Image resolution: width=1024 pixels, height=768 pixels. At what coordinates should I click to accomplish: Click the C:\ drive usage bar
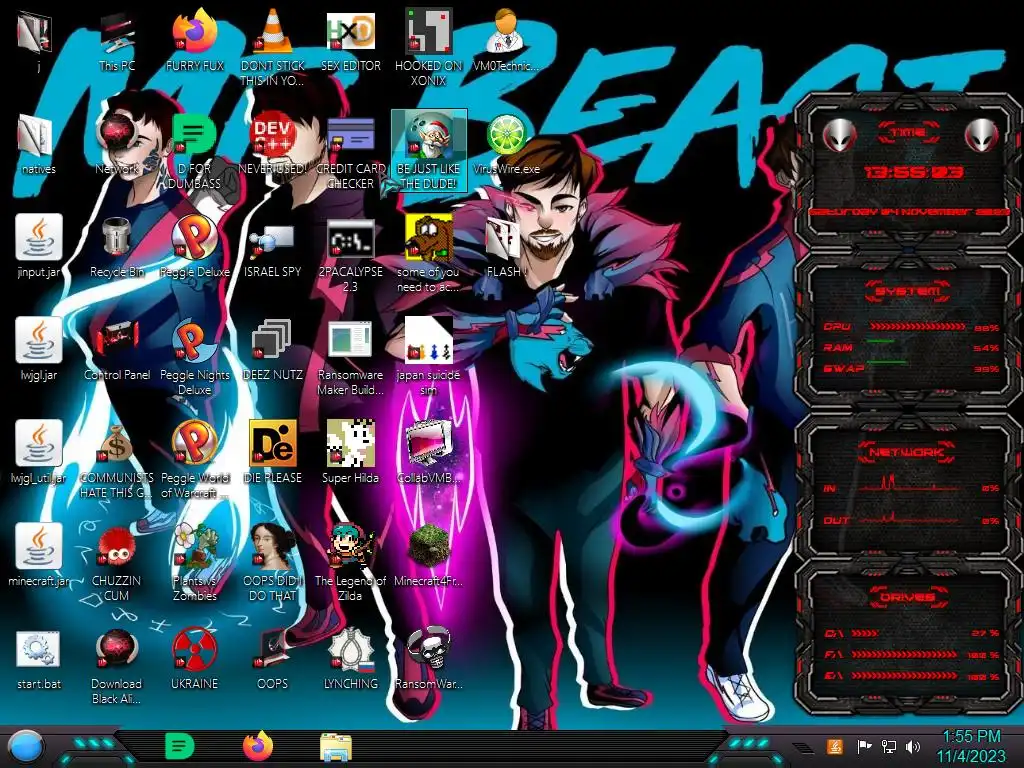pyautogui.click(x=865, y=633)
